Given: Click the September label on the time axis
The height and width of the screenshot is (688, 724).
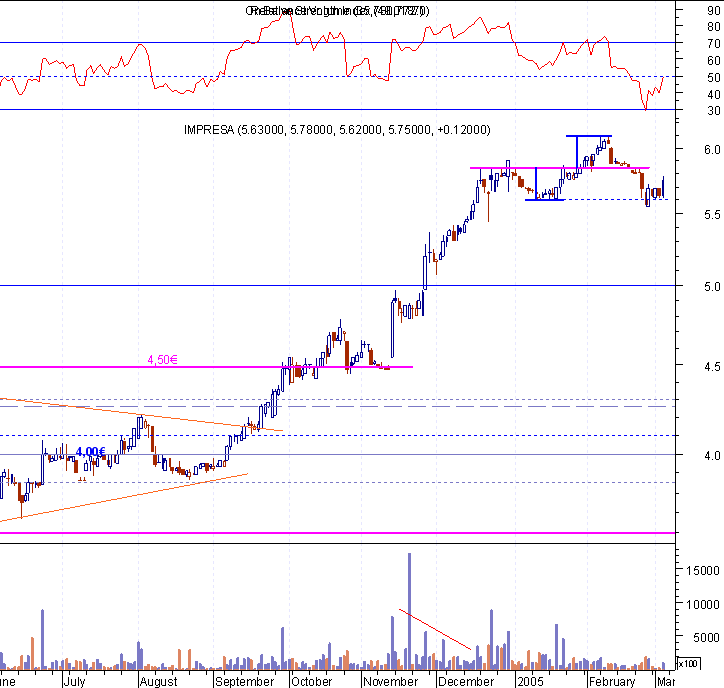Looking at the screenshot, I should pyautogui.click(x=245, y=682).
